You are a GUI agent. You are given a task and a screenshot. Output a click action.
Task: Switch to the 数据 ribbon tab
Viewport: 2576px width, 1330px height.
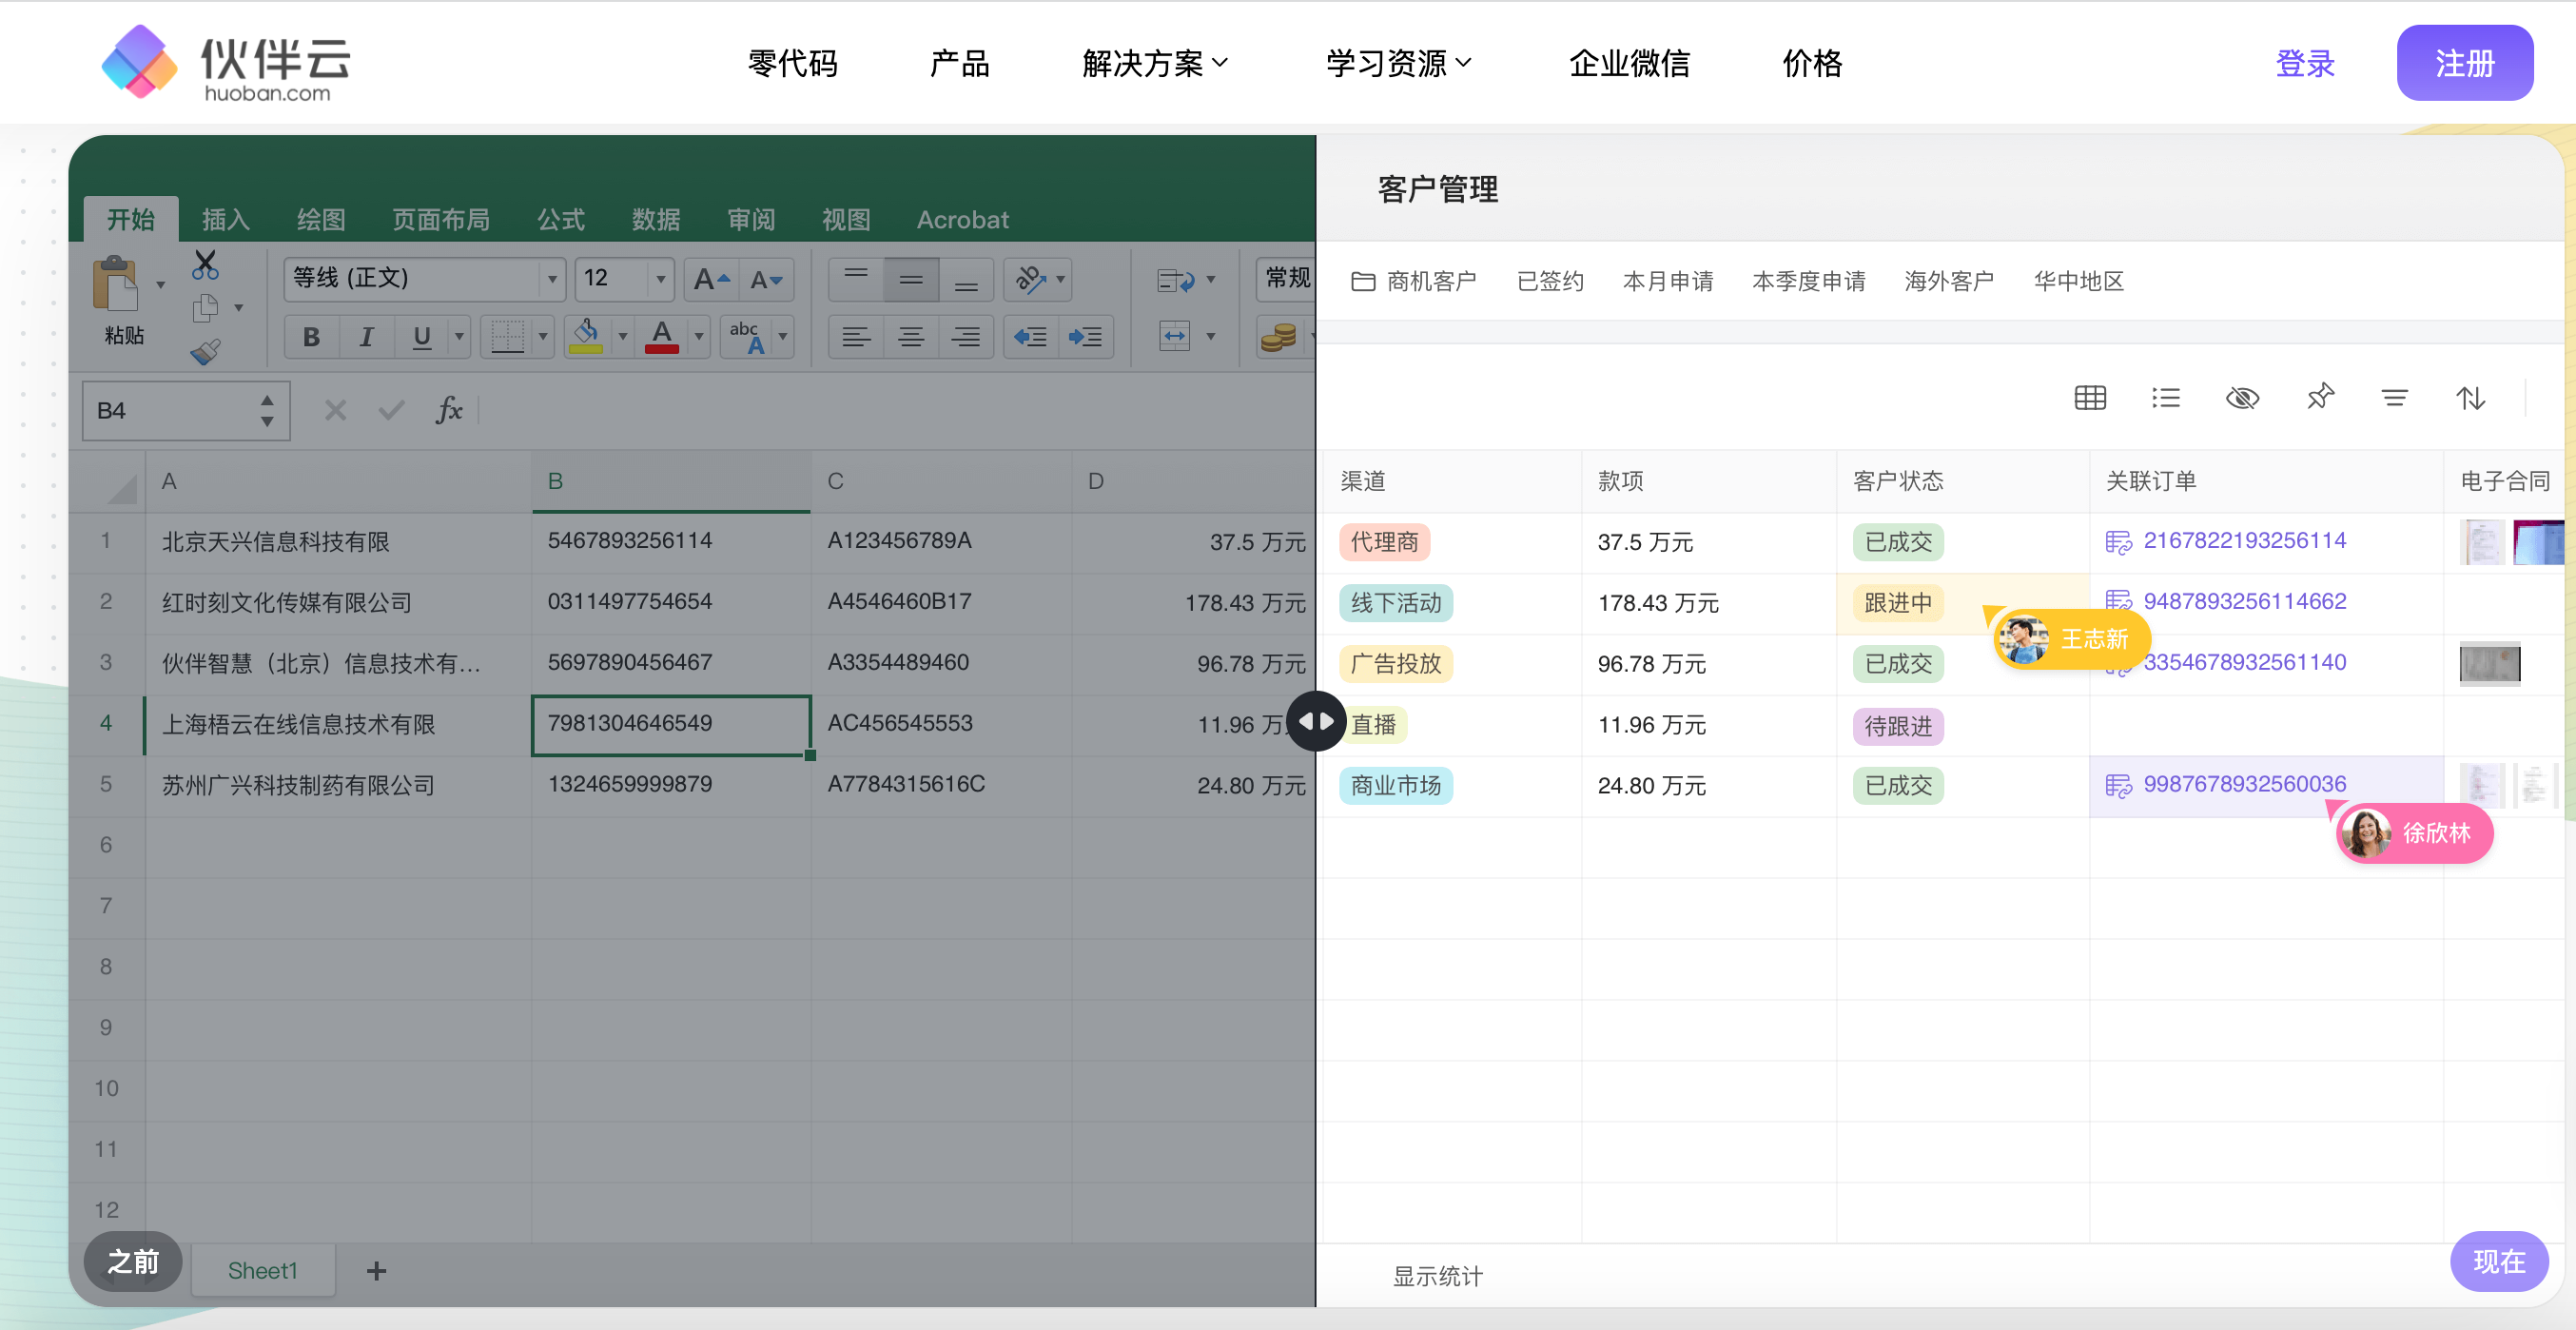pyautogui.click(x=656, y=219)
